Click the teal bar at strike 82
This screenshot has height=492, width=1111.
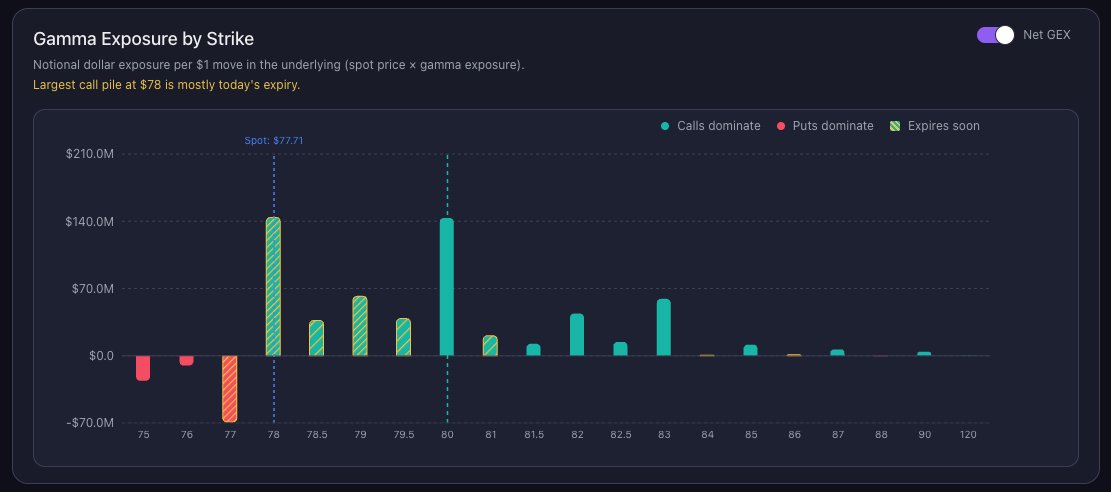577,335
